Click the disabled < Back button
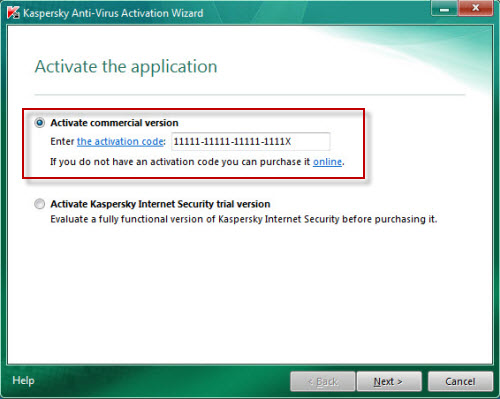500x399 pixels. tap(322, 381)
